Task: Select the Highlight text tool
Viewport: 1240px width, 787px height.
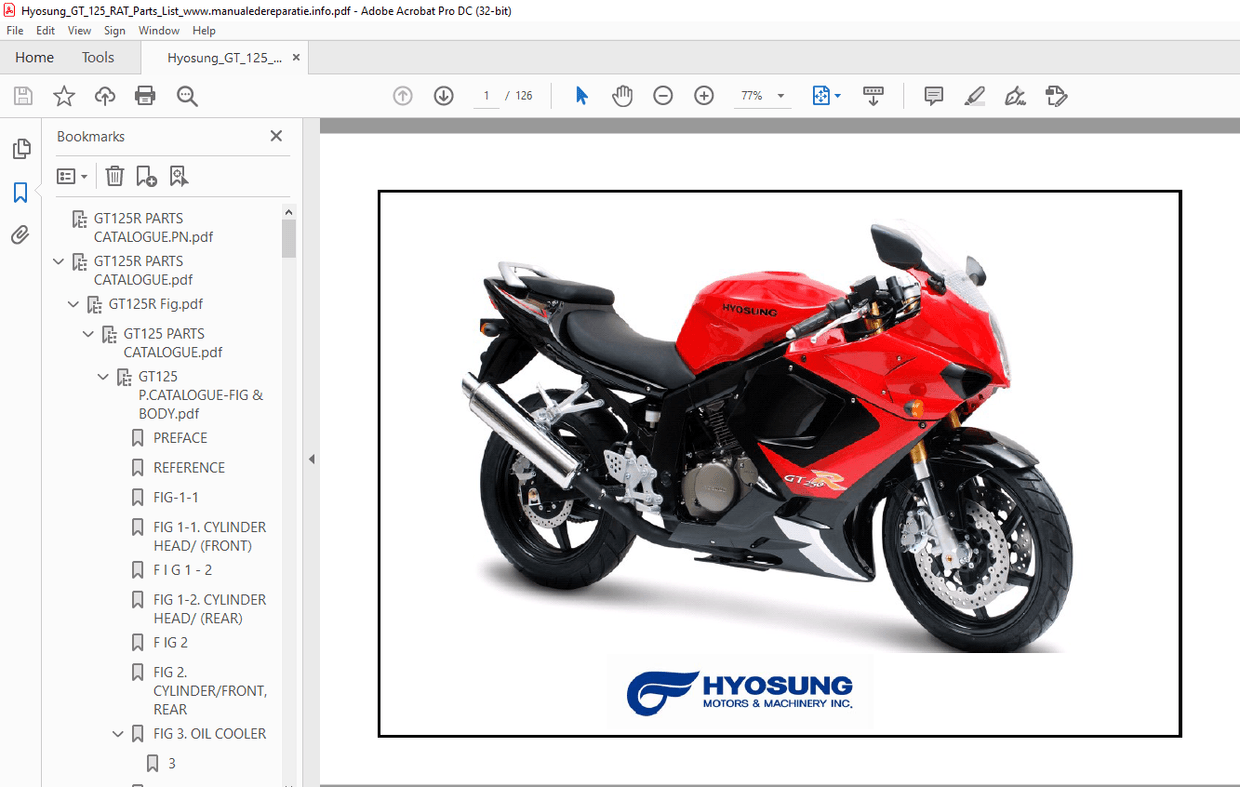Action: pyautogui.click(x=974, y=95)
